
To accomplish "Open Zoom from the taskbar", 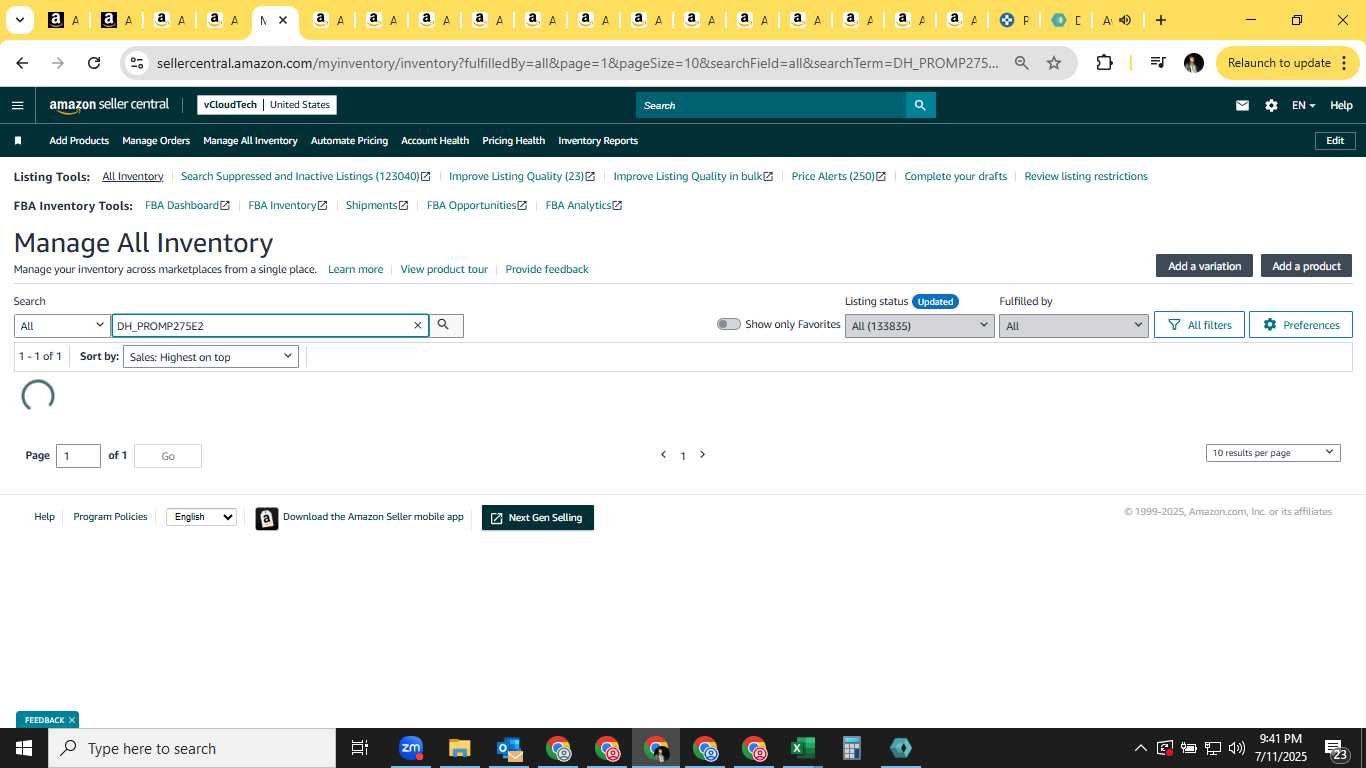I will point(411,748).
